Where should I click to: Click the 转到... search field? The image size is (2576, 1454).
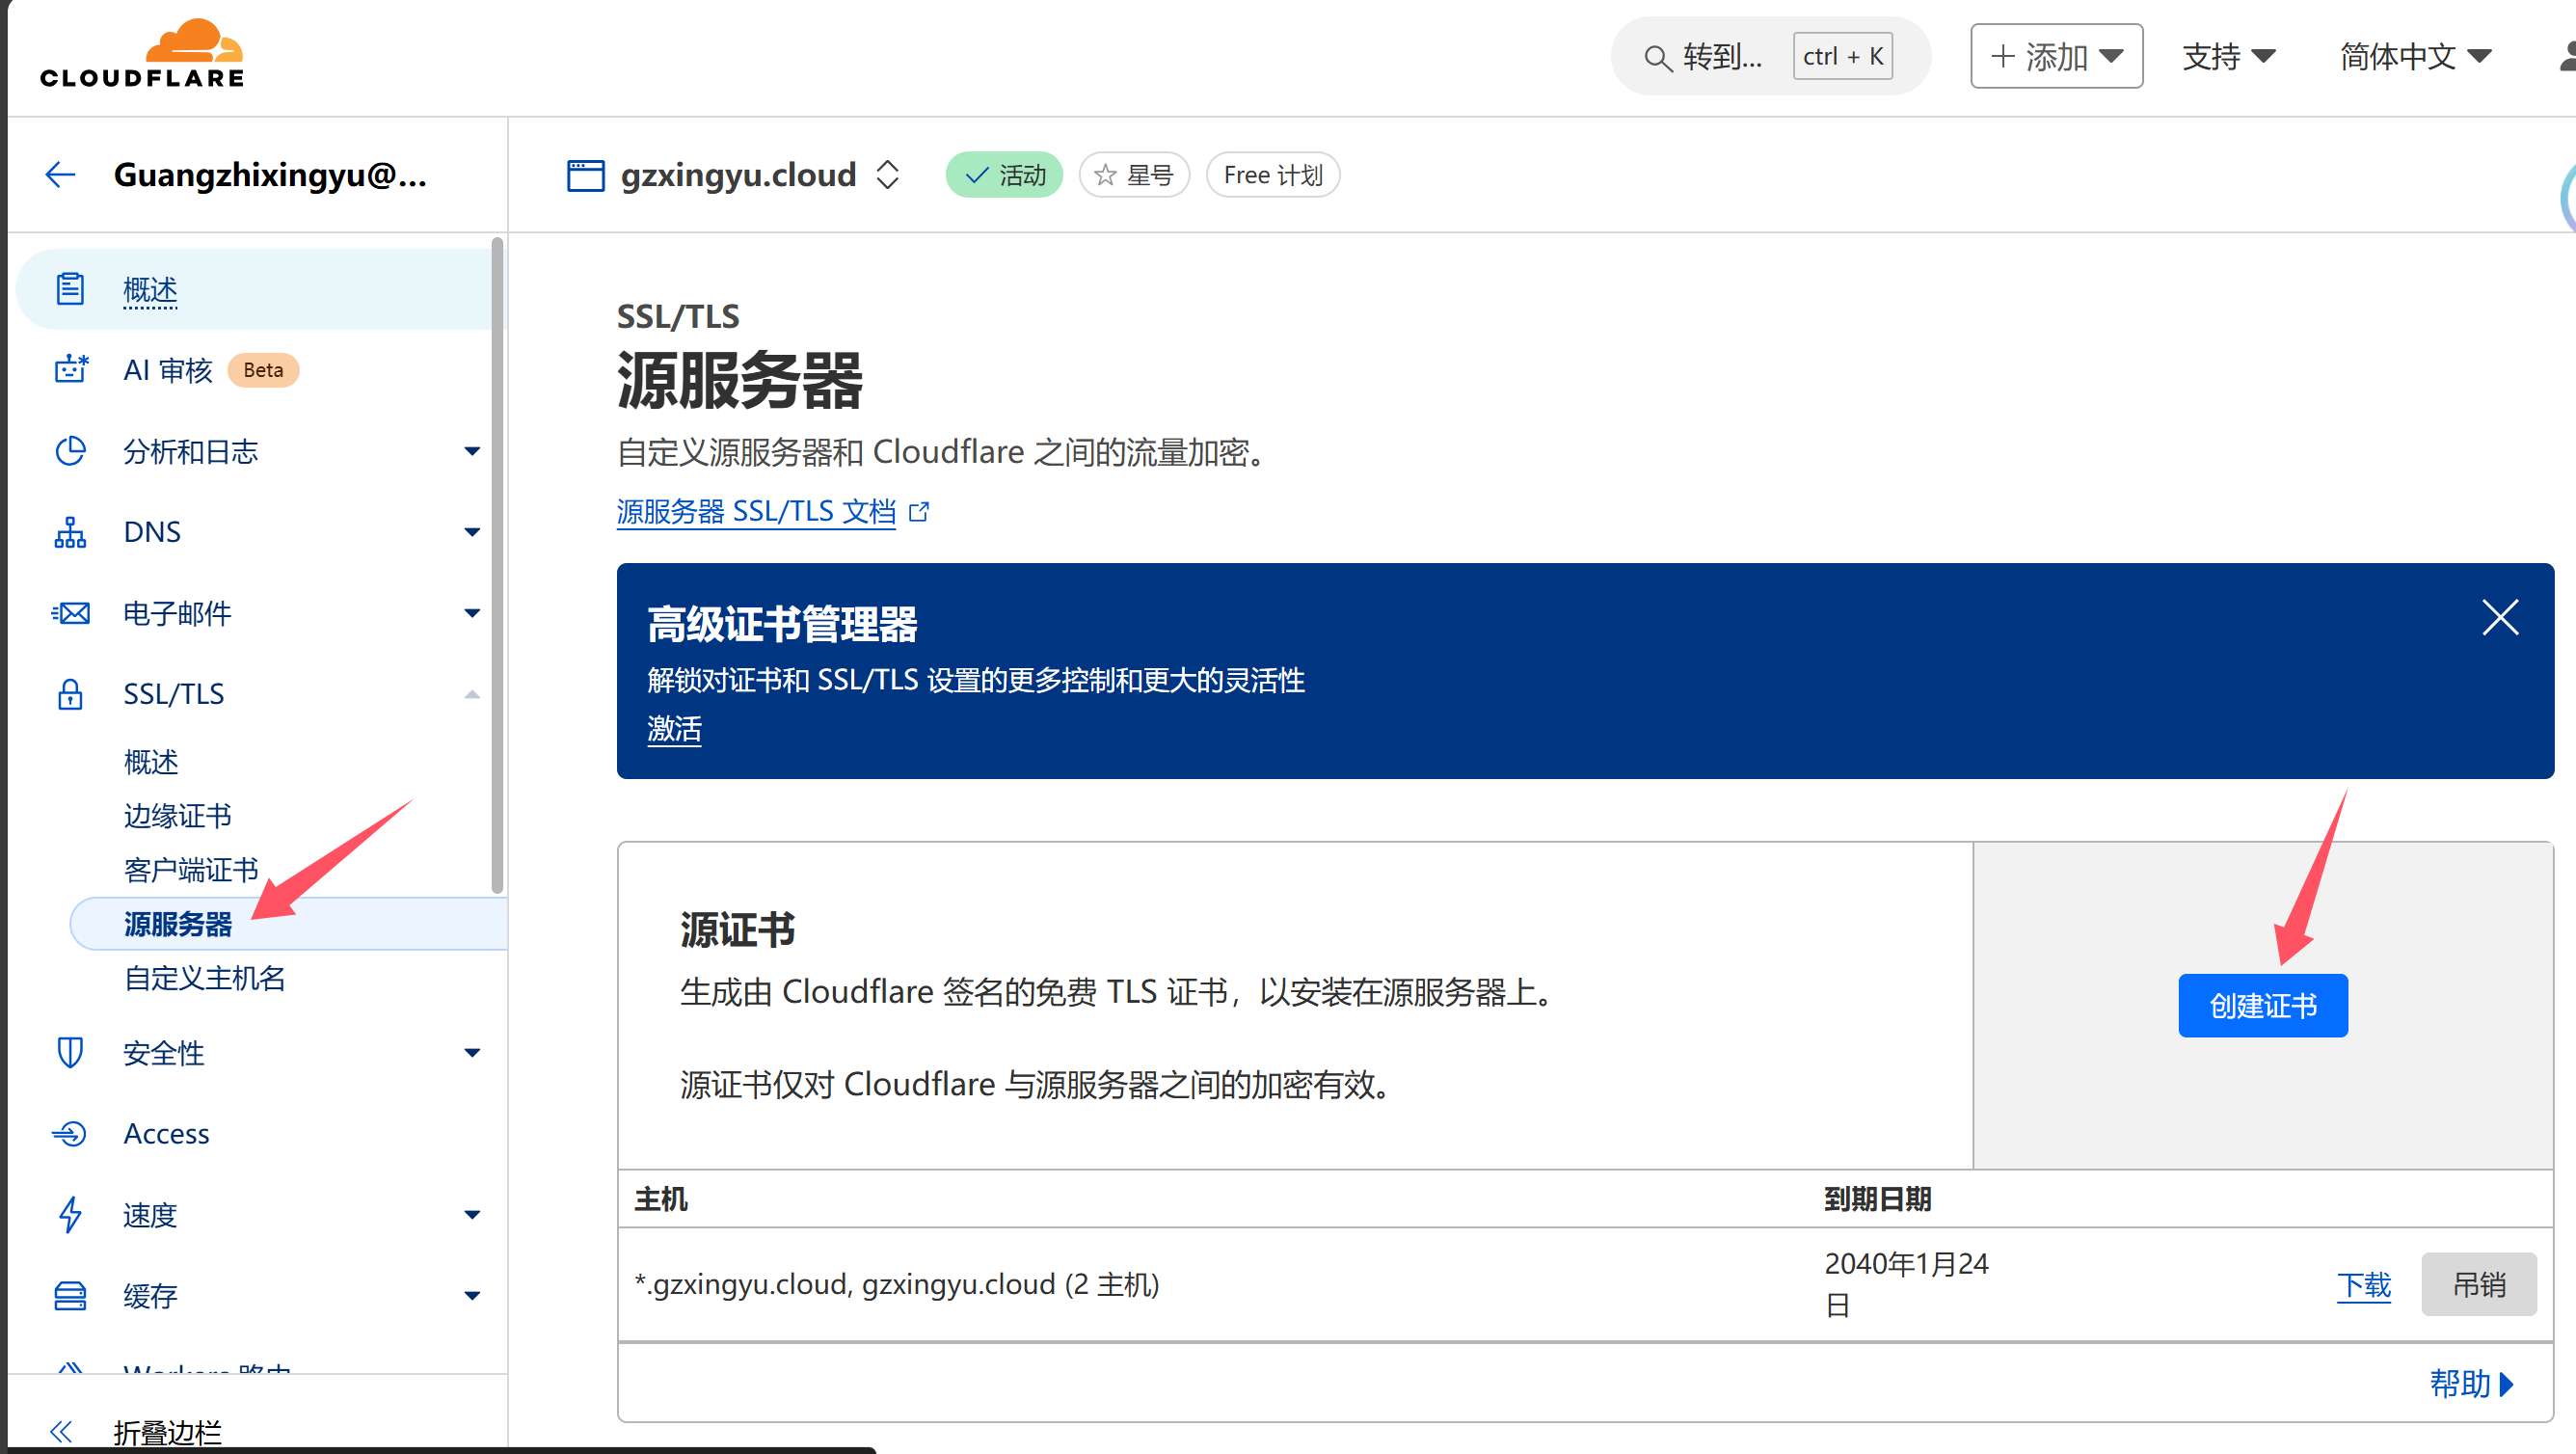[x=1770, y=56]
